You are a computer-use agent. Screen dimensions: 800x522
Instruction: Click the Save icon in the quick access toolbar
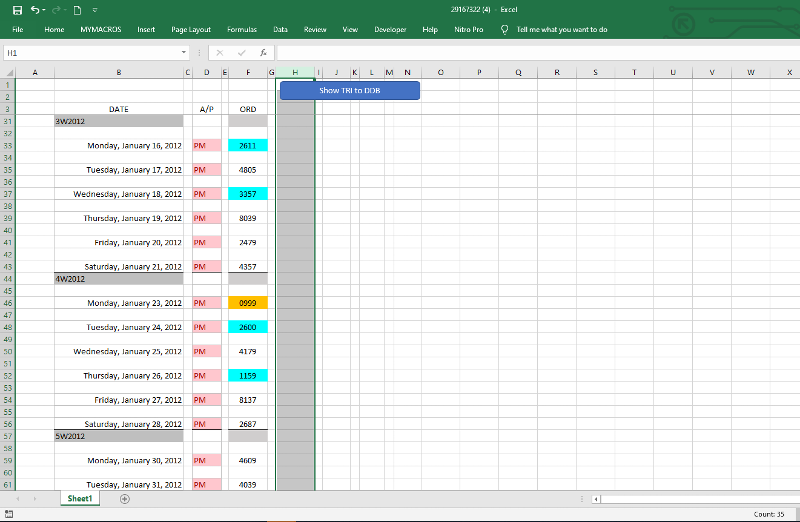[x=17, y=9]
